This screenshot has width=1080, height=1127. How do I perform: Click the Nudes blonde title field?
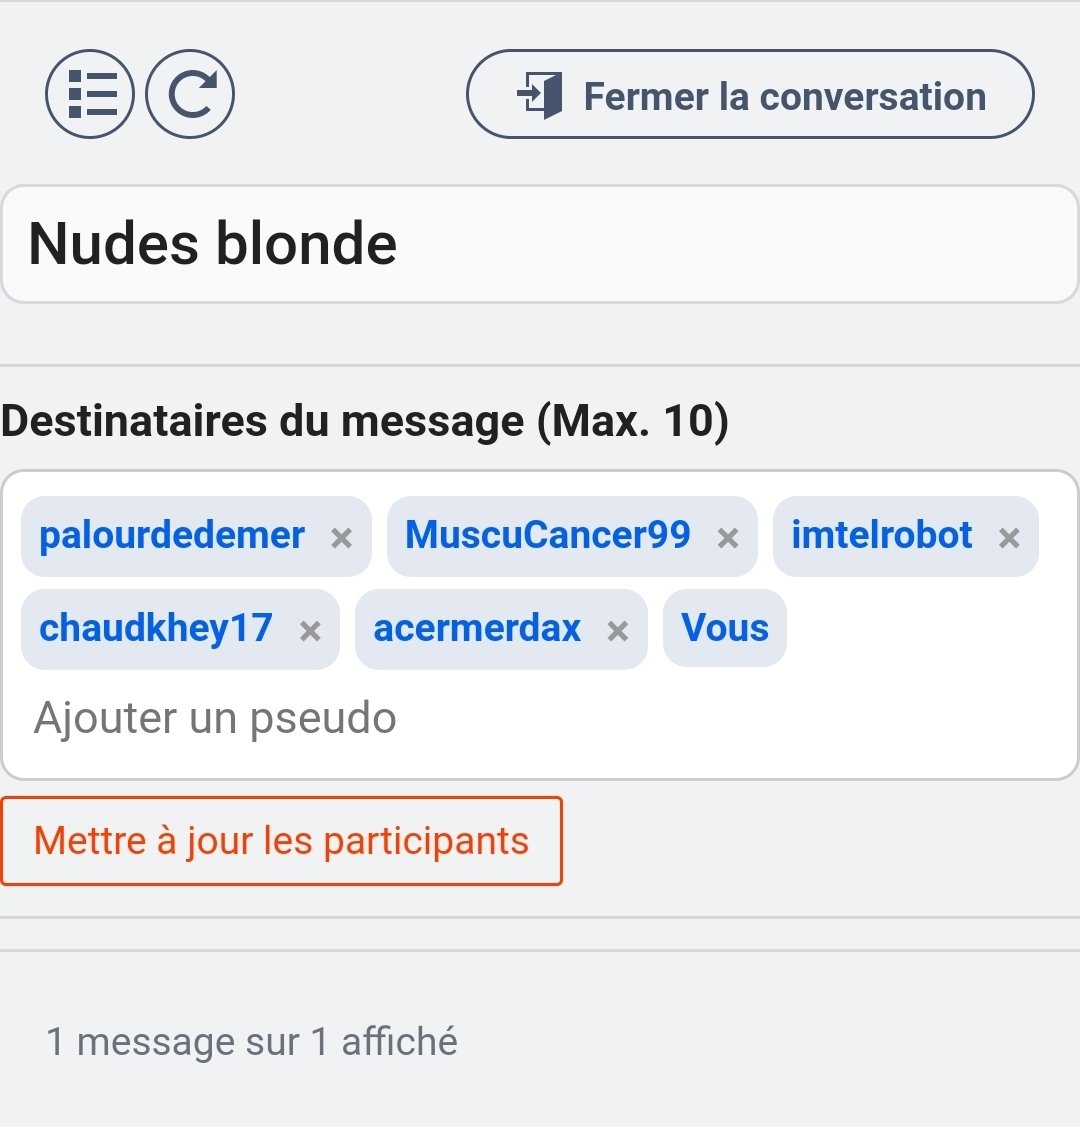click(540, 244)
